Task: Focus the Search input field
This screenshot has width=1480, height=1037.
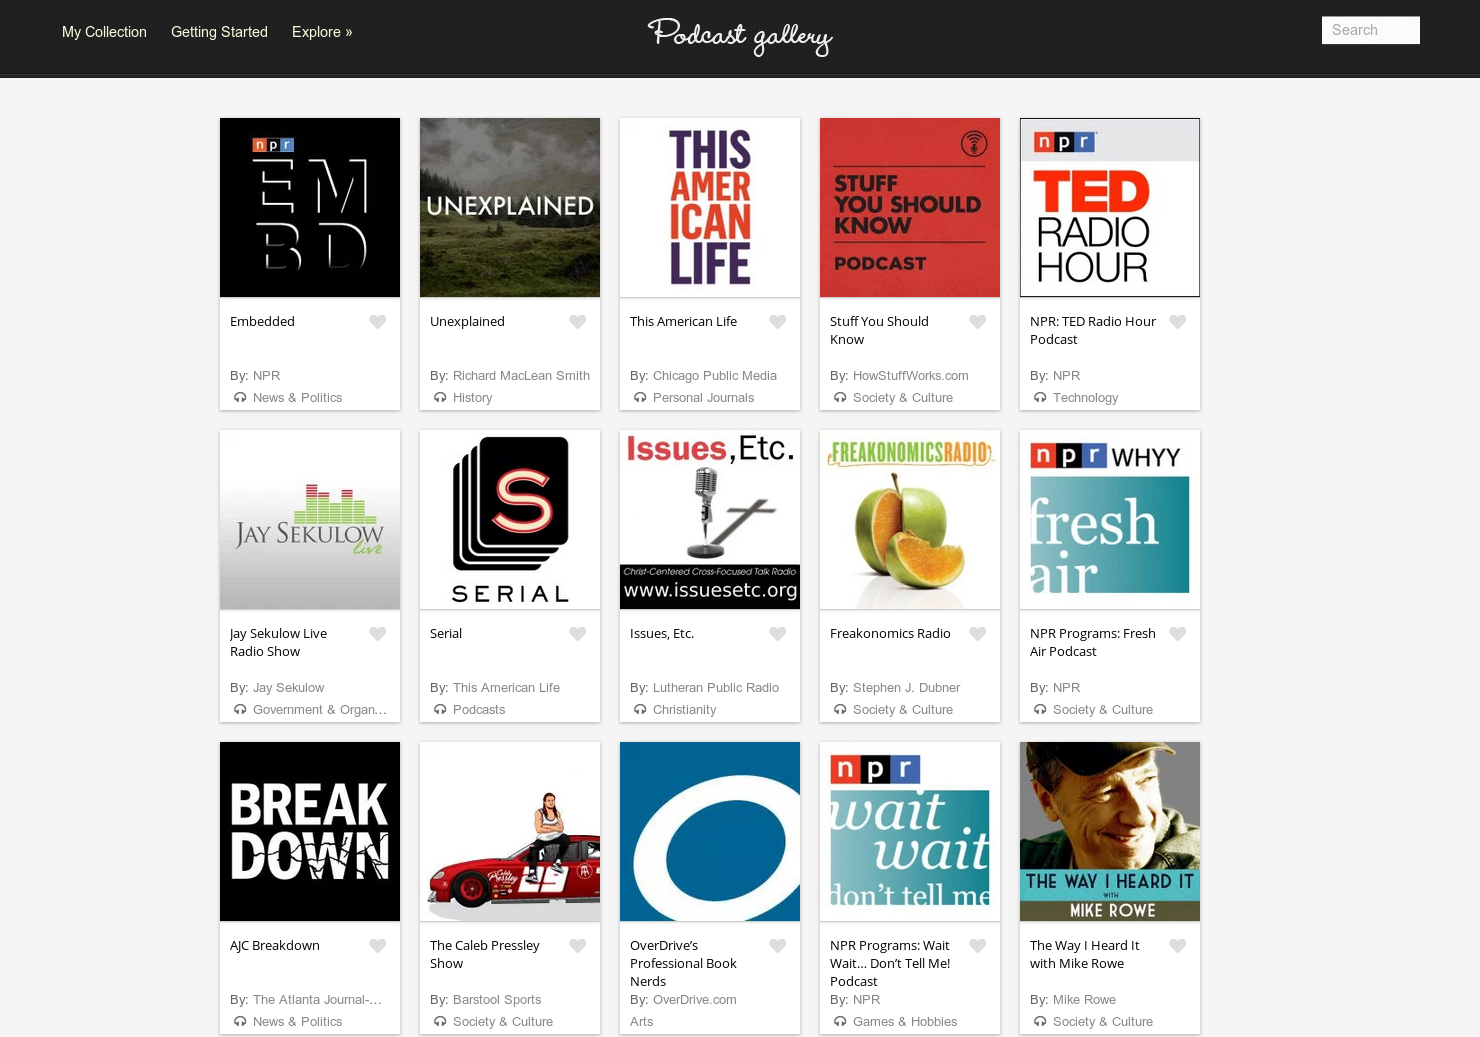Action: coord(1370,30)
